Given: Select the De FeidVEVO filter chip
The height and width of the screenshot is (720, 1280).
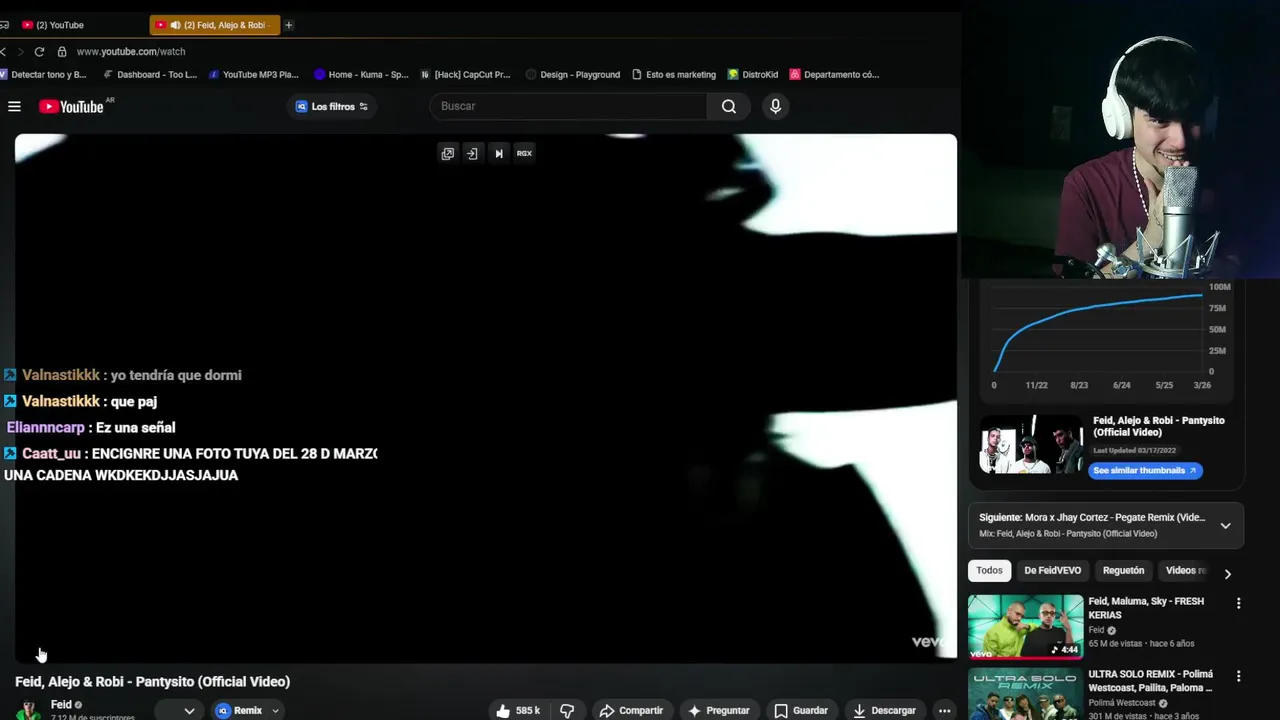Looking at the screenshot, I should pos(1052,570).
